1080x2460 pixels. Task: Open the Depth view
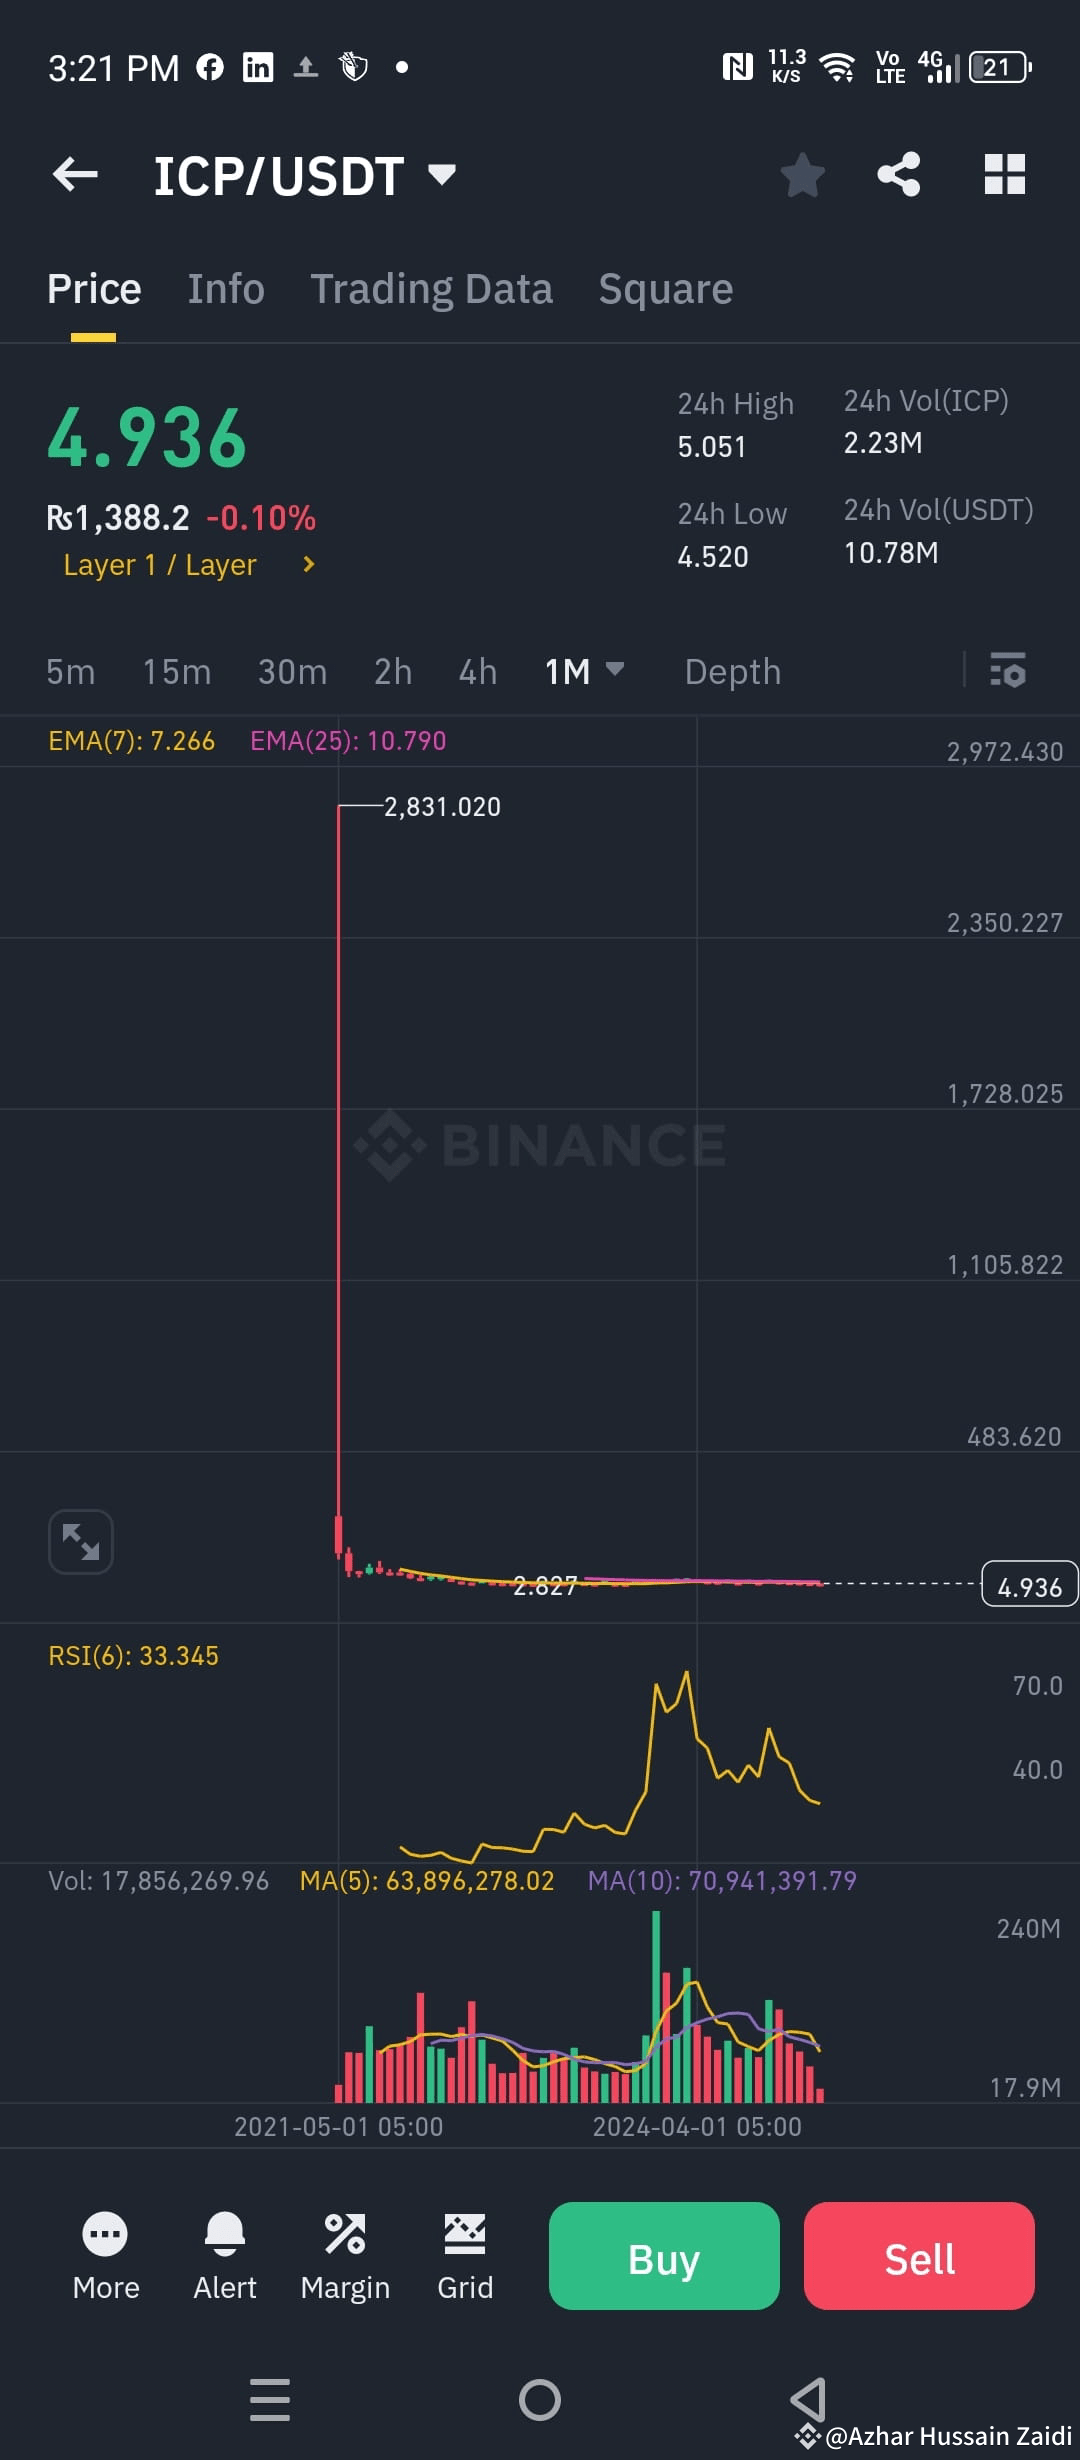pyautogui.click(x=732, y=671)
